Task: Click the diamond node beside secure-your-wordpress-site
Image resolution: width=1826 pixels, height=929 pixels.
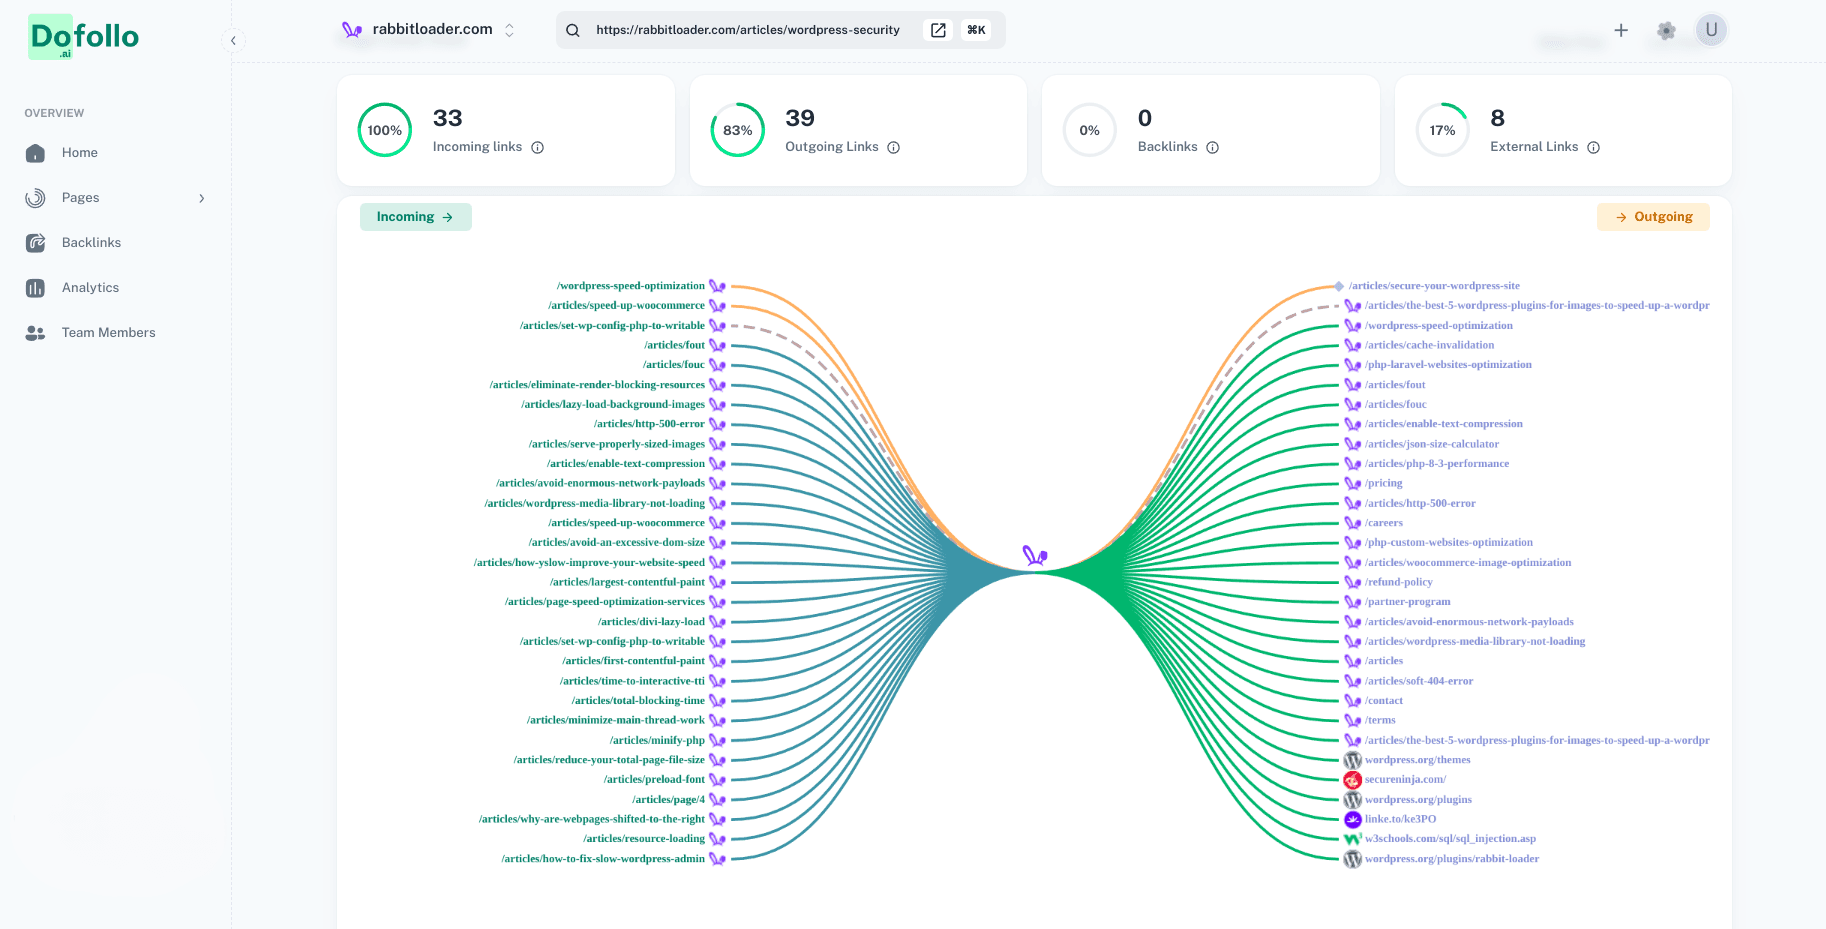Action: [1339, 286]
